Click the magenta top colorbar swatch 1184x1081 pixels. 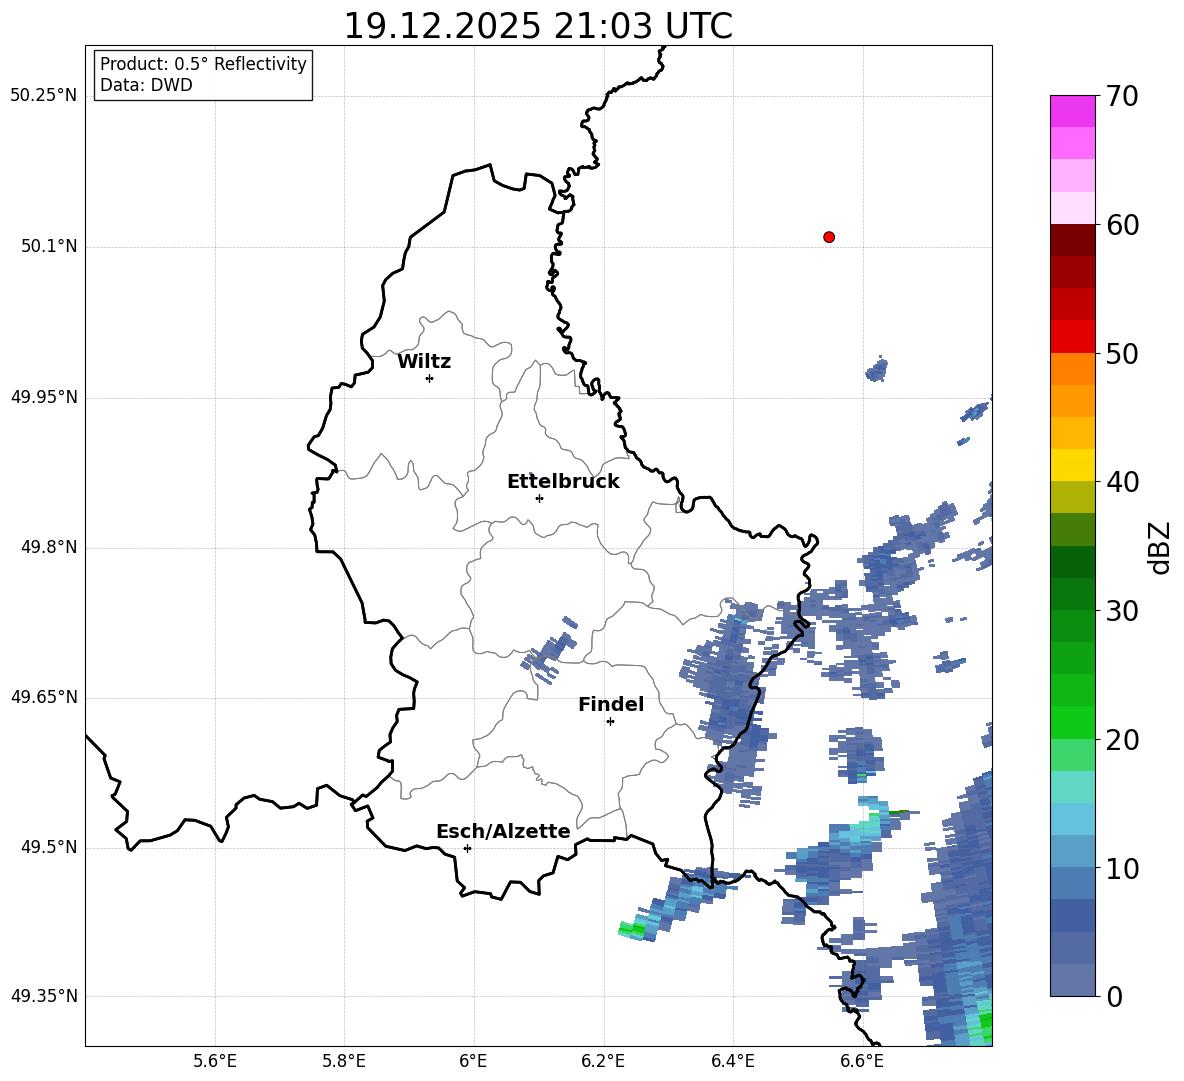pyautogui.click(x=1072, y=112)
